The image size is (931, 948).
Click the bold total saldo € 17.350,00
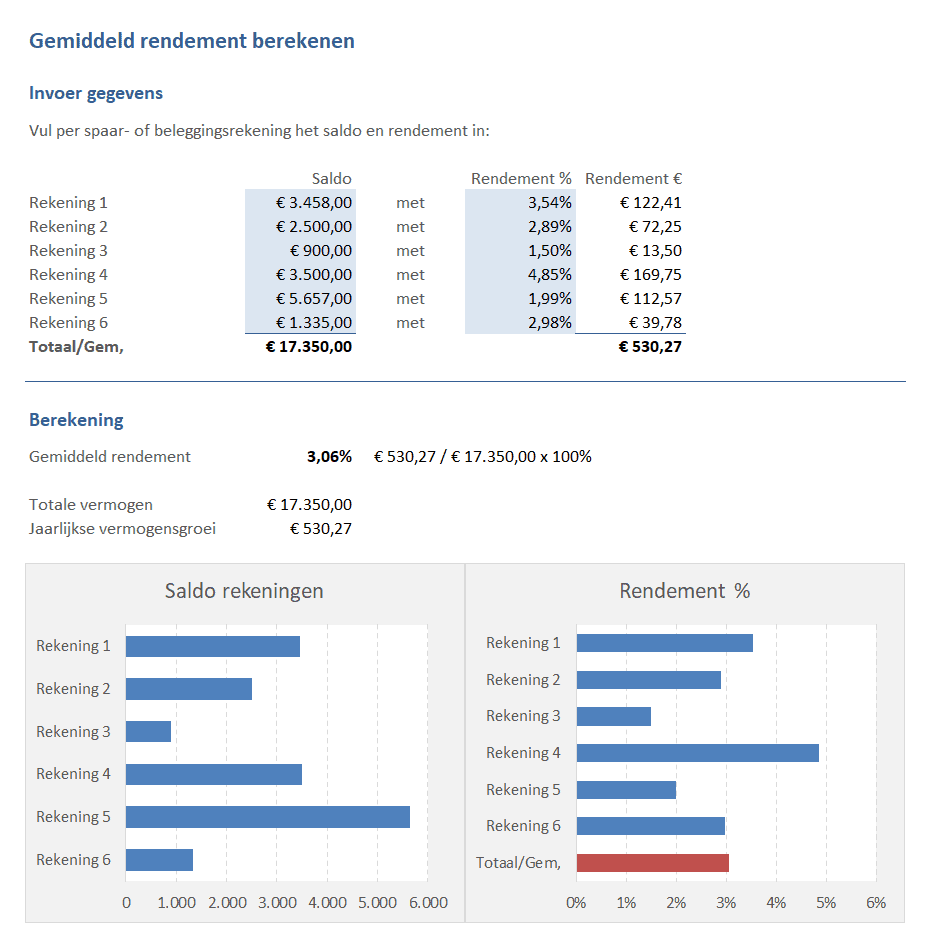(x=308, y=347)
